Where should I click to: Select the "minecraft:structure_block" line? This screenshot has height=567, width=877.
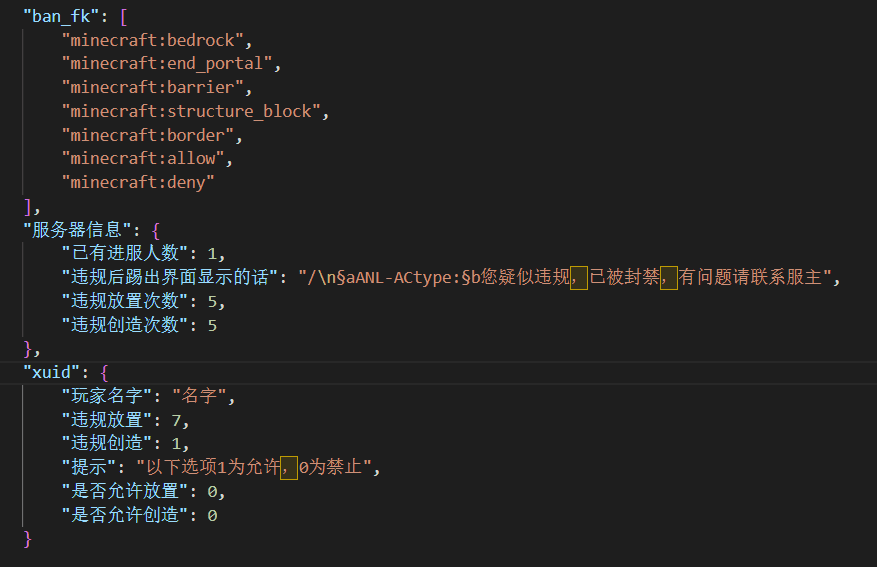coord(191,111)
